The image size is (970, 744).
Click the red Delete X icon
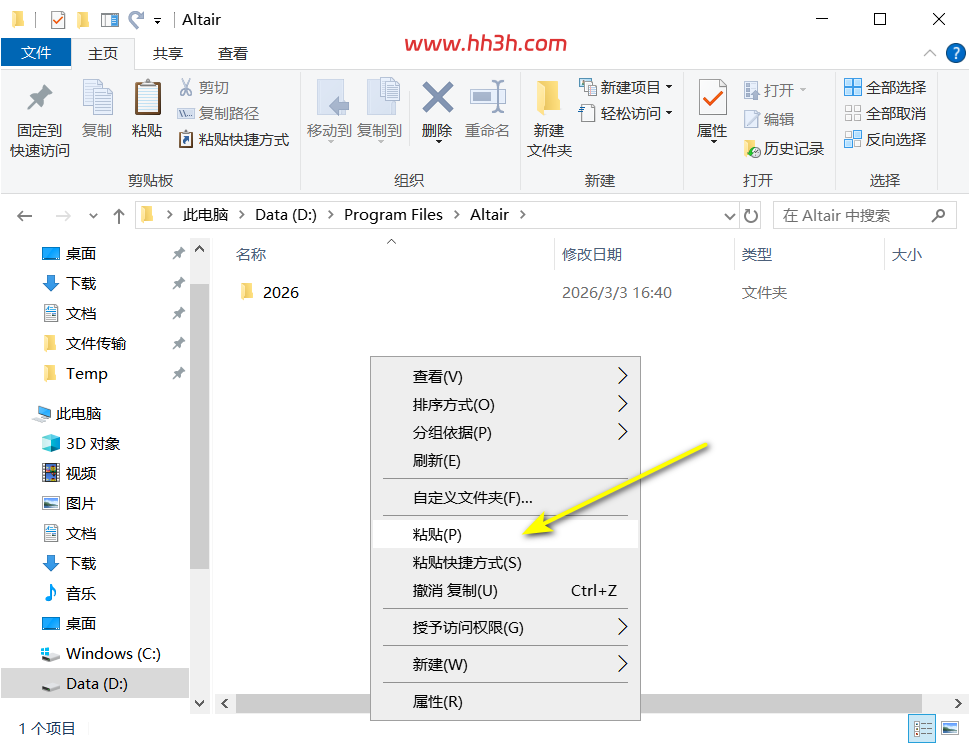tap(437, 97)
